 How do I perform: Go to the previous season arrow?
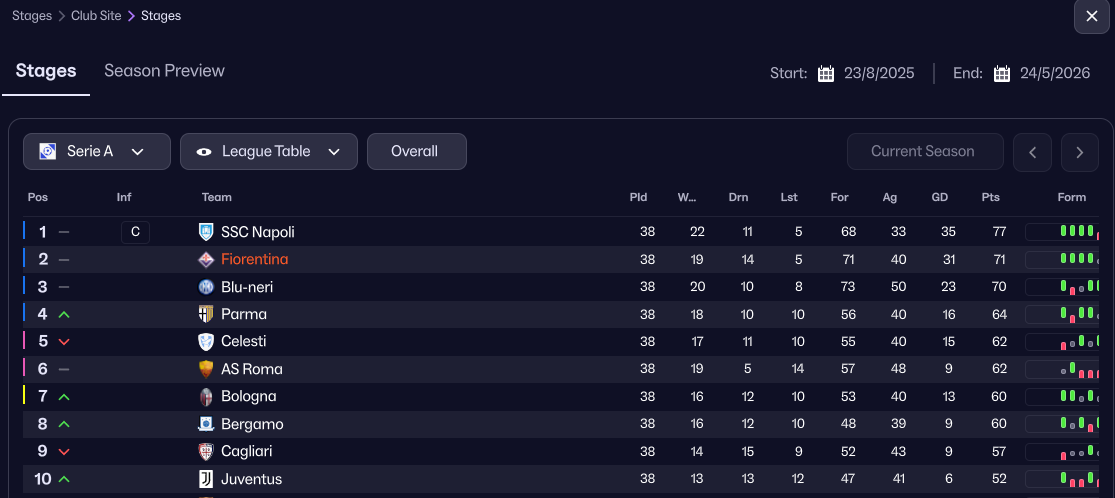(1032, 152)
